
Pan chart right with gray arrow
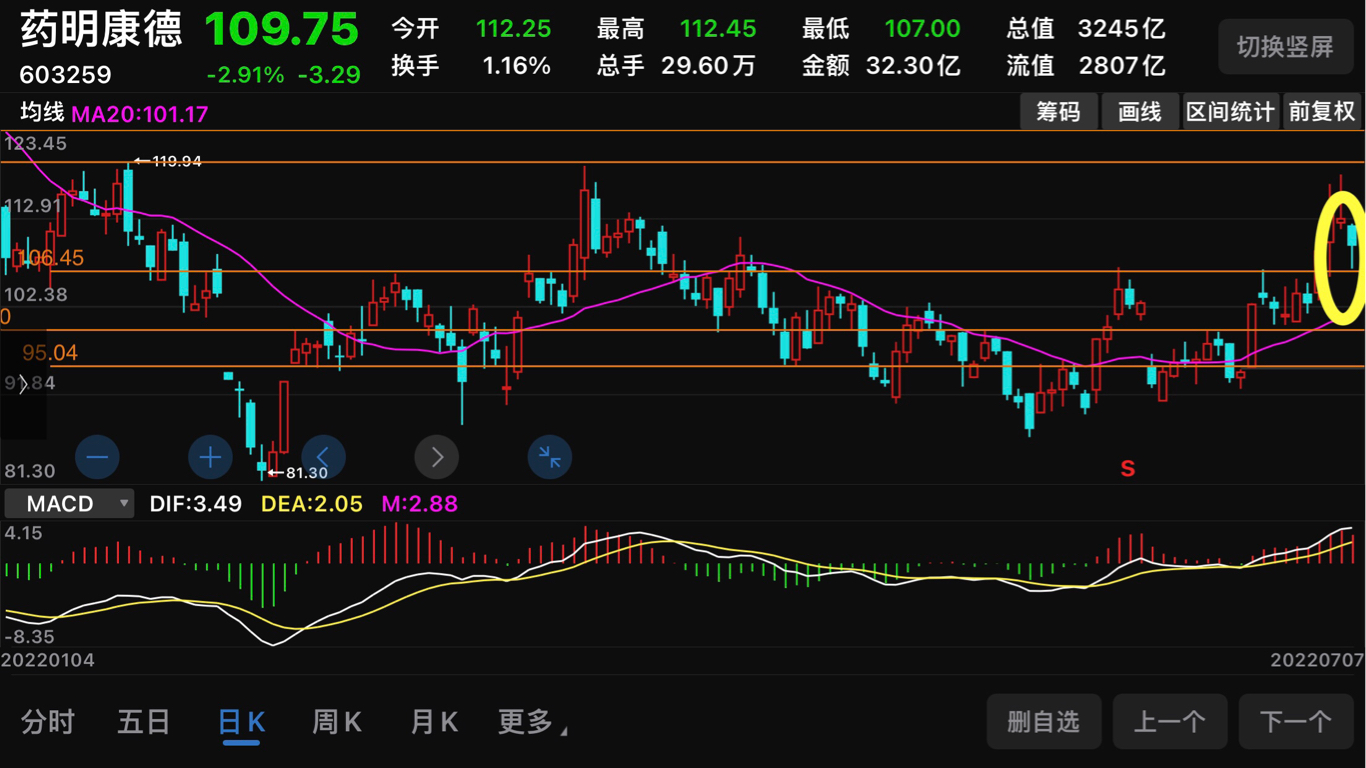[437, 458]
